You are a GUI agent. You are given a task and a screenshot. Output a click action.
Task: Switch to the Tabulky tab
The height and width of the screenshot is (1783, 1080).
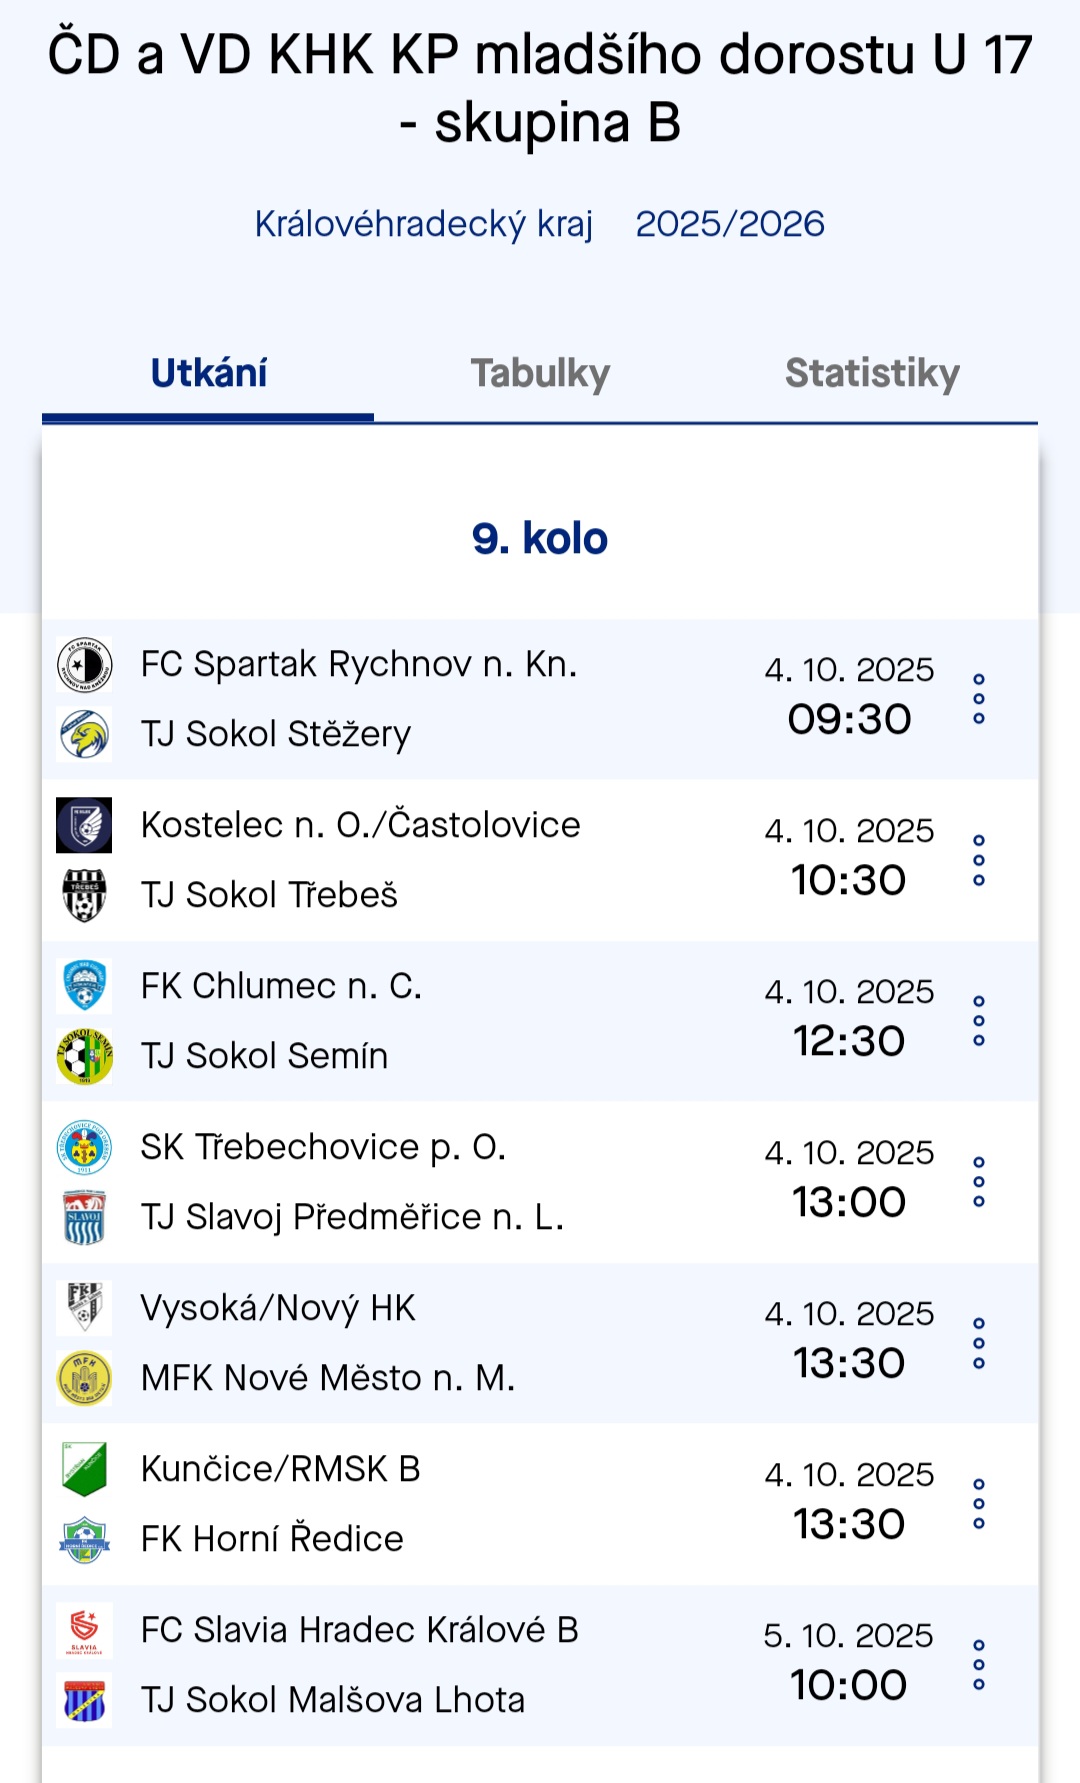[x=540, y=374]
